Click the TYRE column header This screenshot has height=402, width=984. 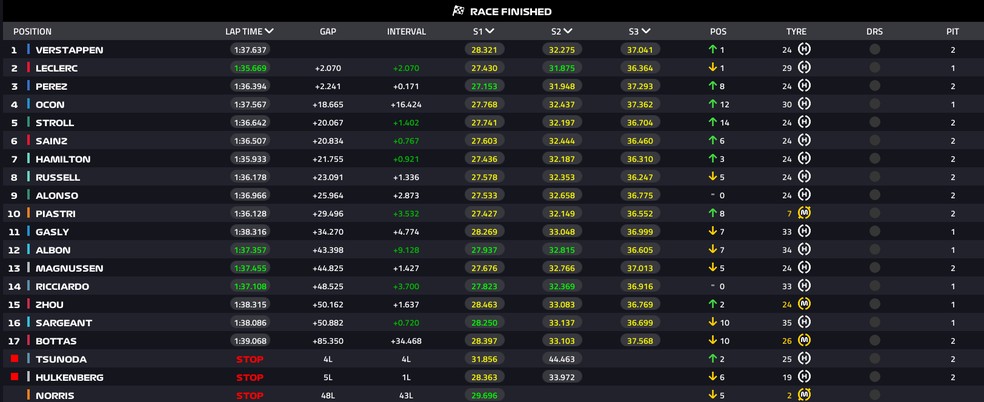pos(796,31)
